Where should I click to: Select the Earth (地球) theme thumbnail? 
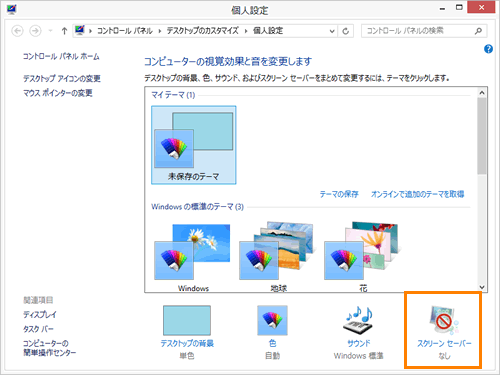pyautogui.click(x=277, y=251)
